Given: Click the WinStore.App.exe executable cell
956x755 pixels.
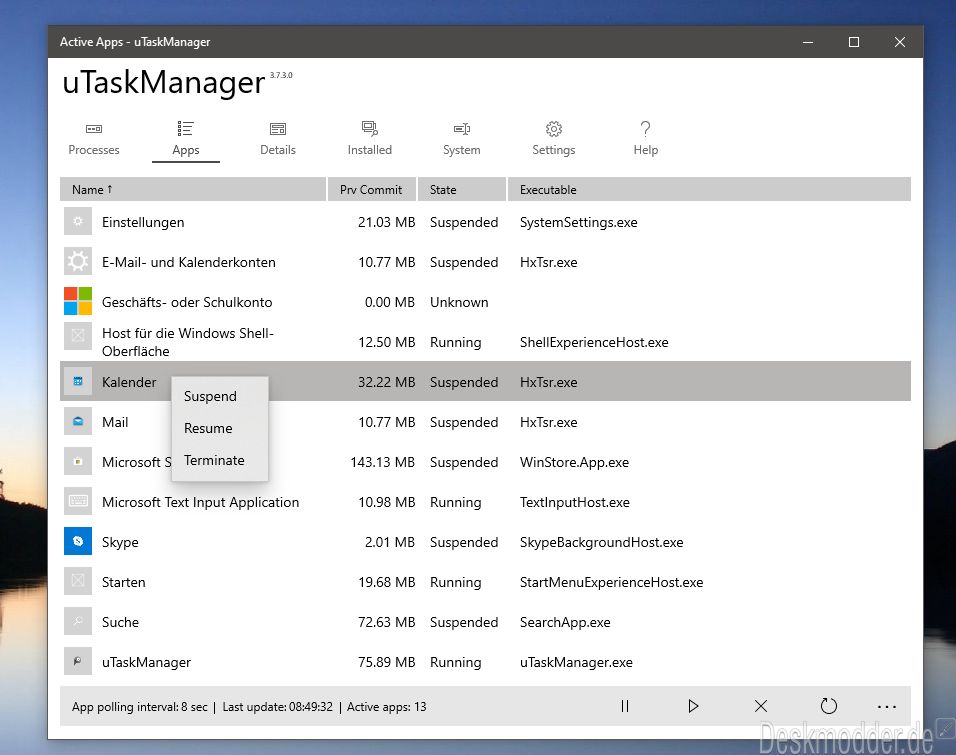Looking at the screenshot, I should click(x=574, y=462).
